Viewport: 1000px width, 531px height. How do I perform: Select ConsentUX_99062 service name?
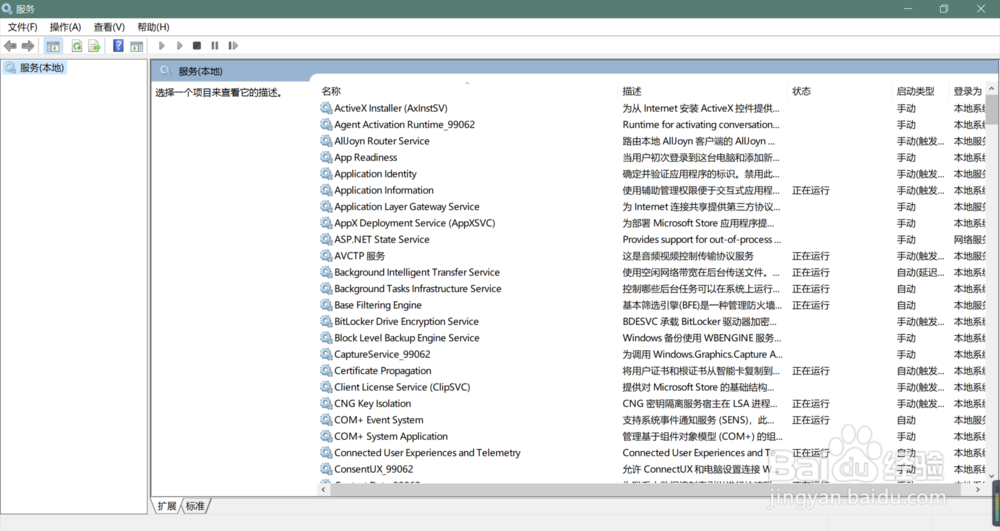(x=374, y=469)
